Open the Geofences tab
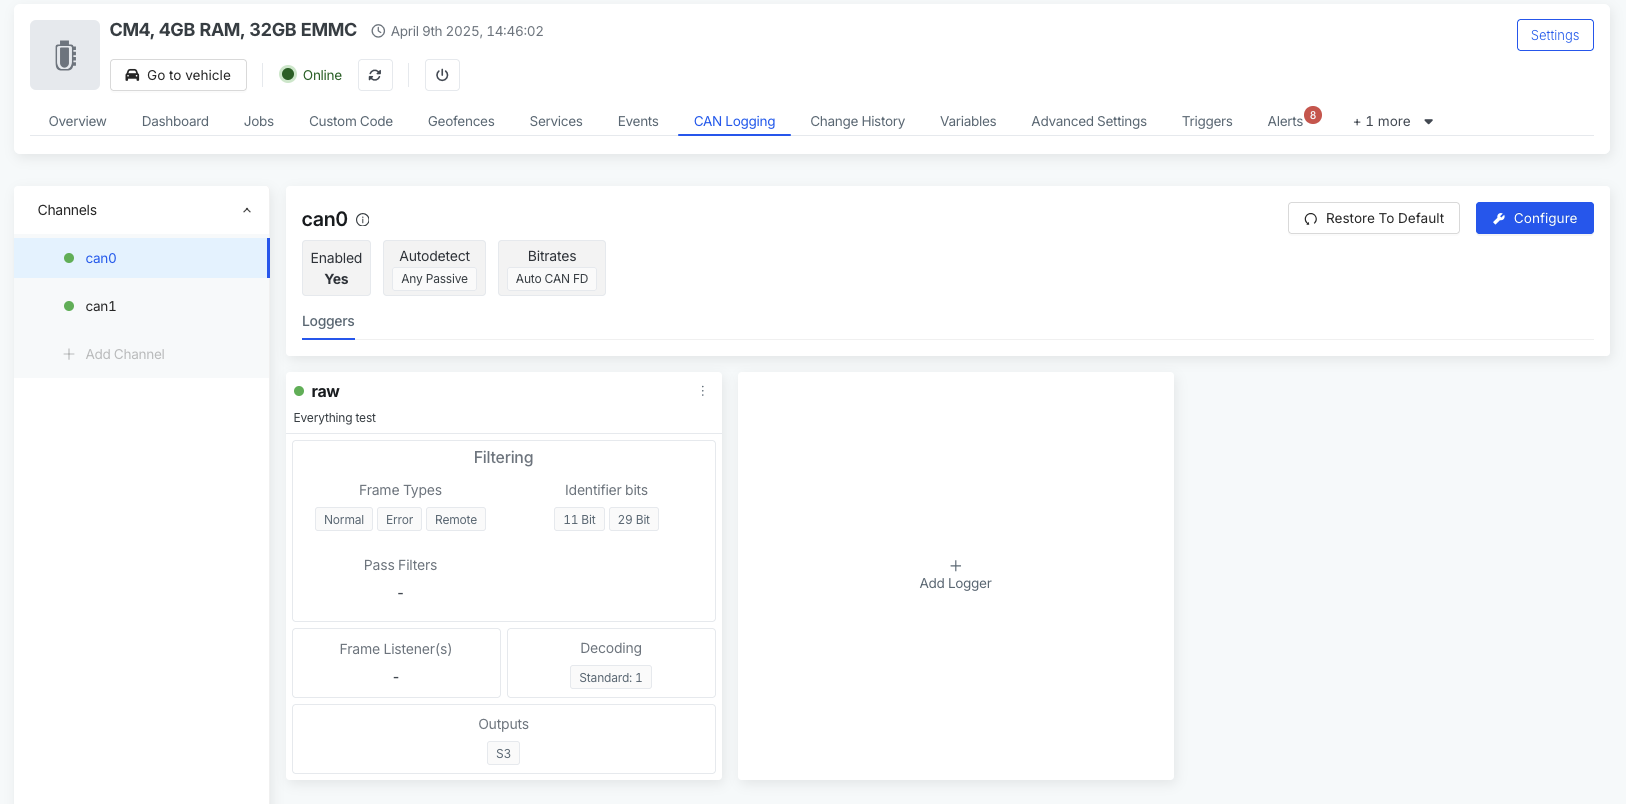Image resolution: width=1626 pixels, height=804 pixels. (461, 121)
